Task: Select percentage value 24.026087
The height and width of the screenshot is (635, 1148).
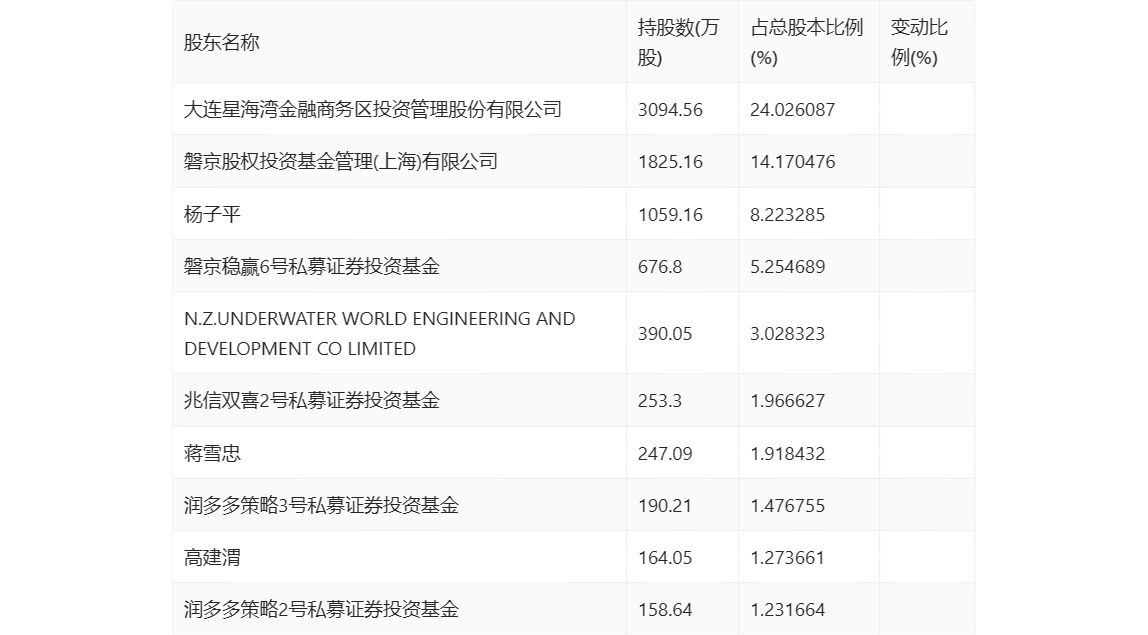Action: [792, 110]
